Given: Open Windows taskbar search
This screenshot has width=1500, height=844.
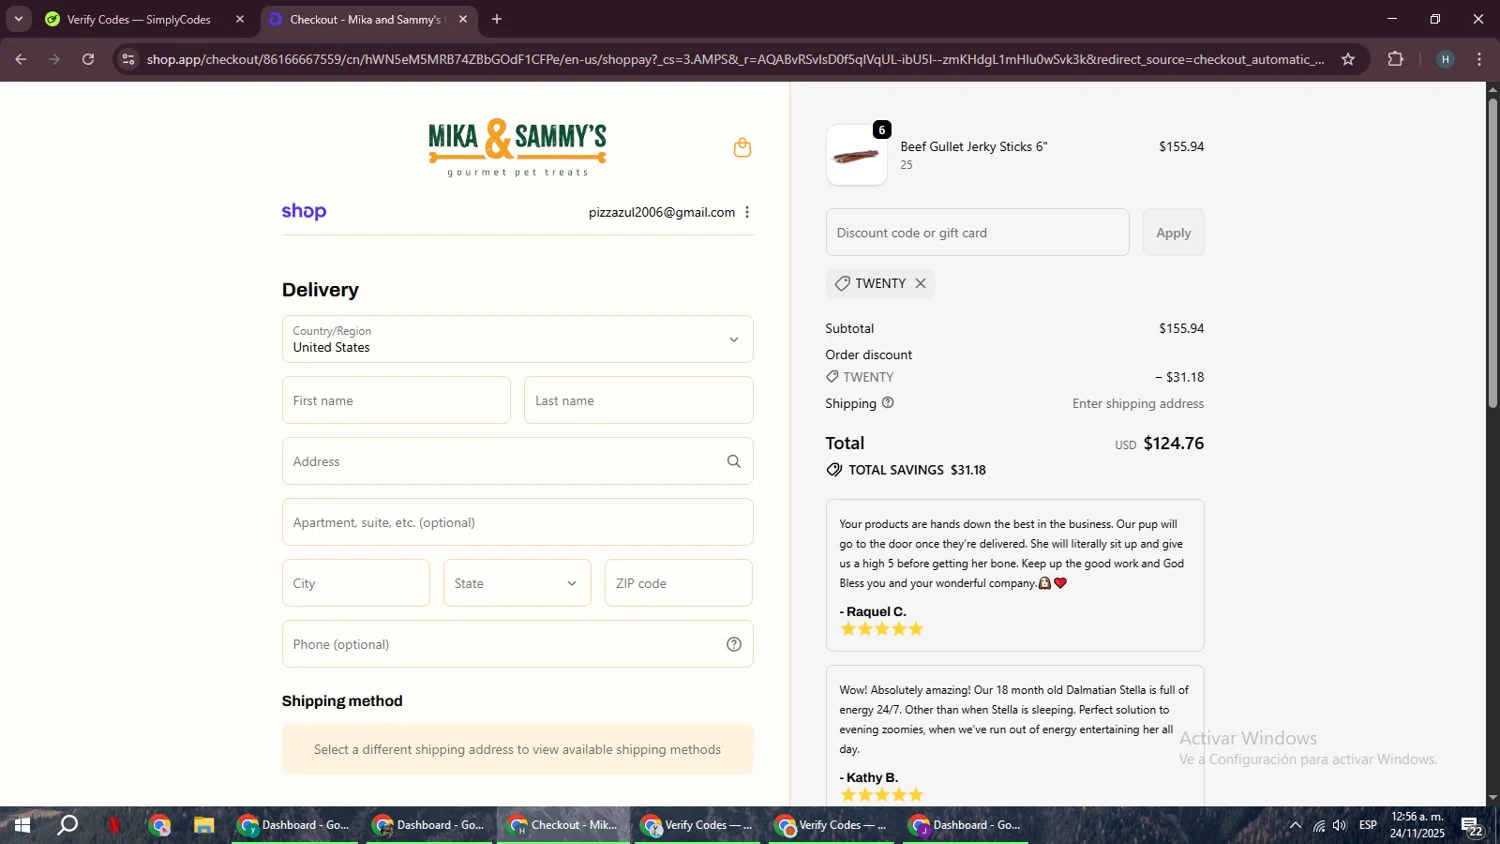Looking at the screenshot, I should (68, 825).
